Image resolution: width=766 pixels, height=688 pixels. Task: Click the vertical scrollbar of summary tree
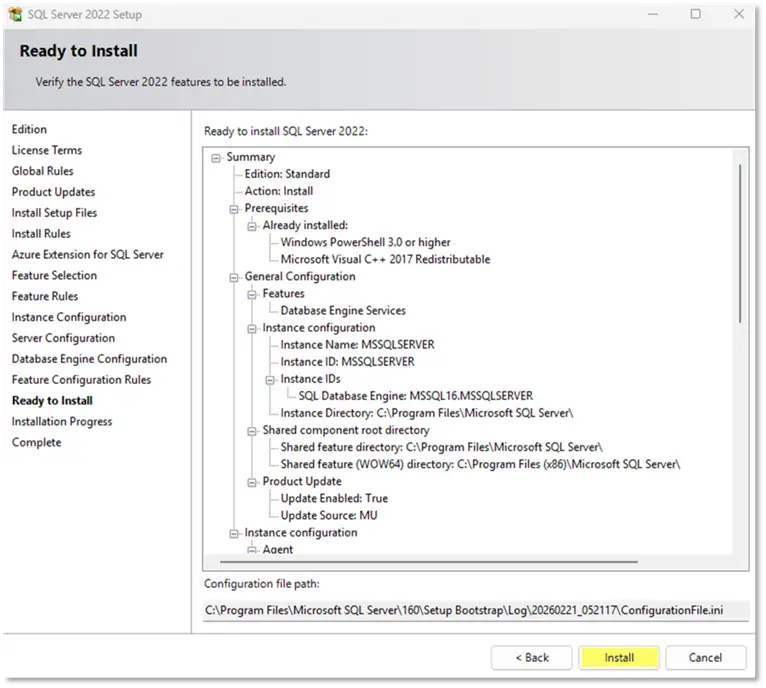coord(740,244)
